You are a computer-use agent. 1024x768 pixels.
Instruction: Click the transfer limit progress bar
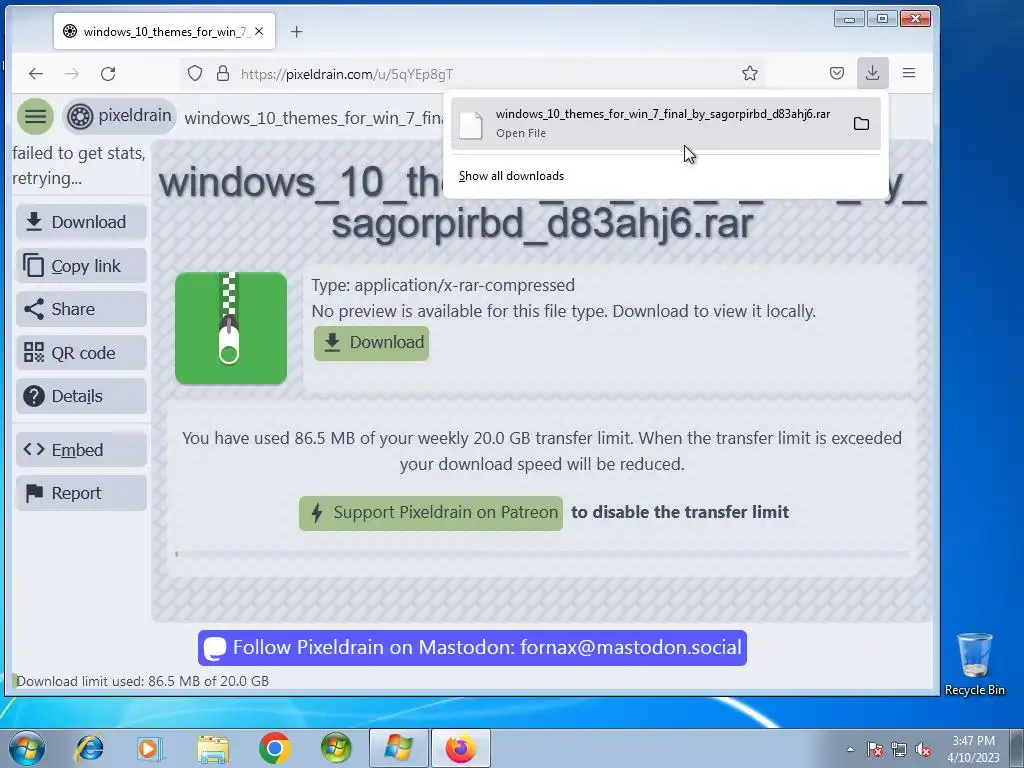(541, 554)
